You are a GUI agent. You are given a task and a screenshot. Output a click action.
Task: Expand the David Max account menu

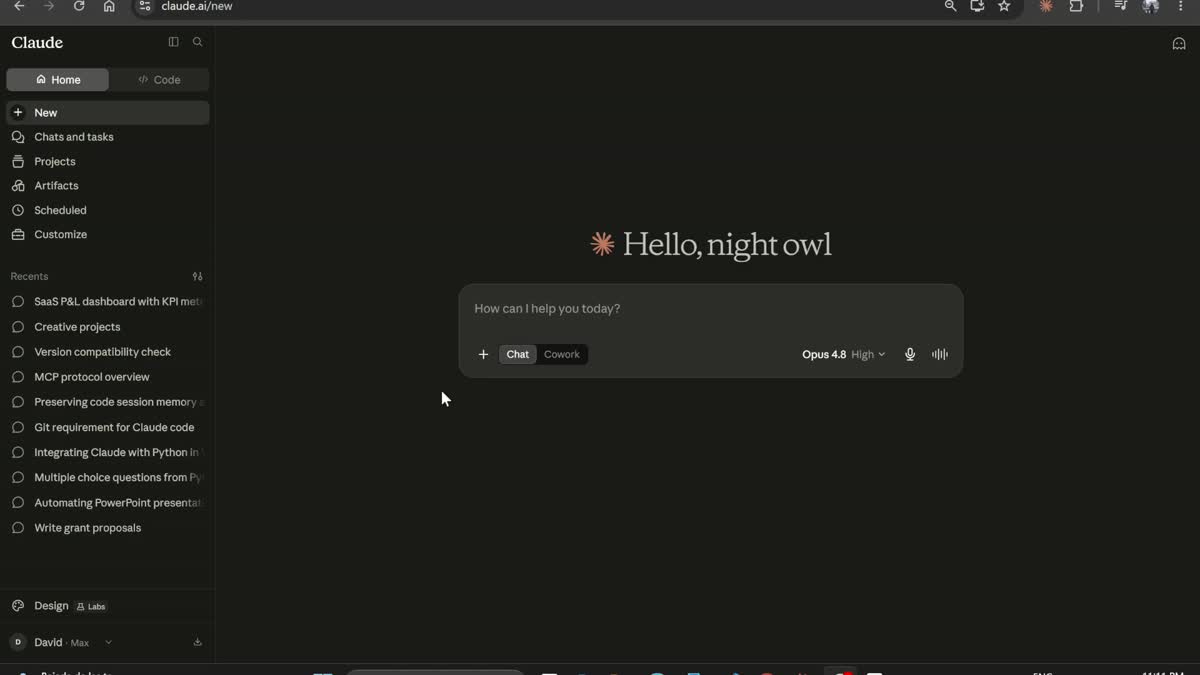click(x=62, y=642)
